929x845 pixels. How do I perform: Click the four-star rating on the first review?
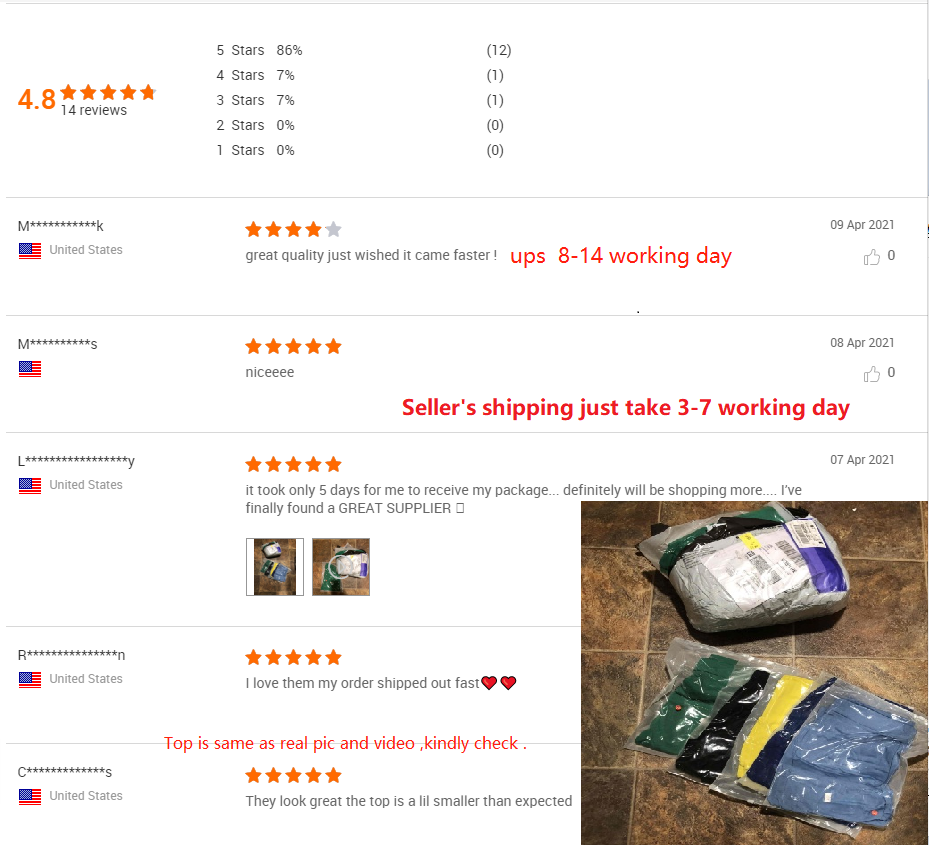pos(293,230)
